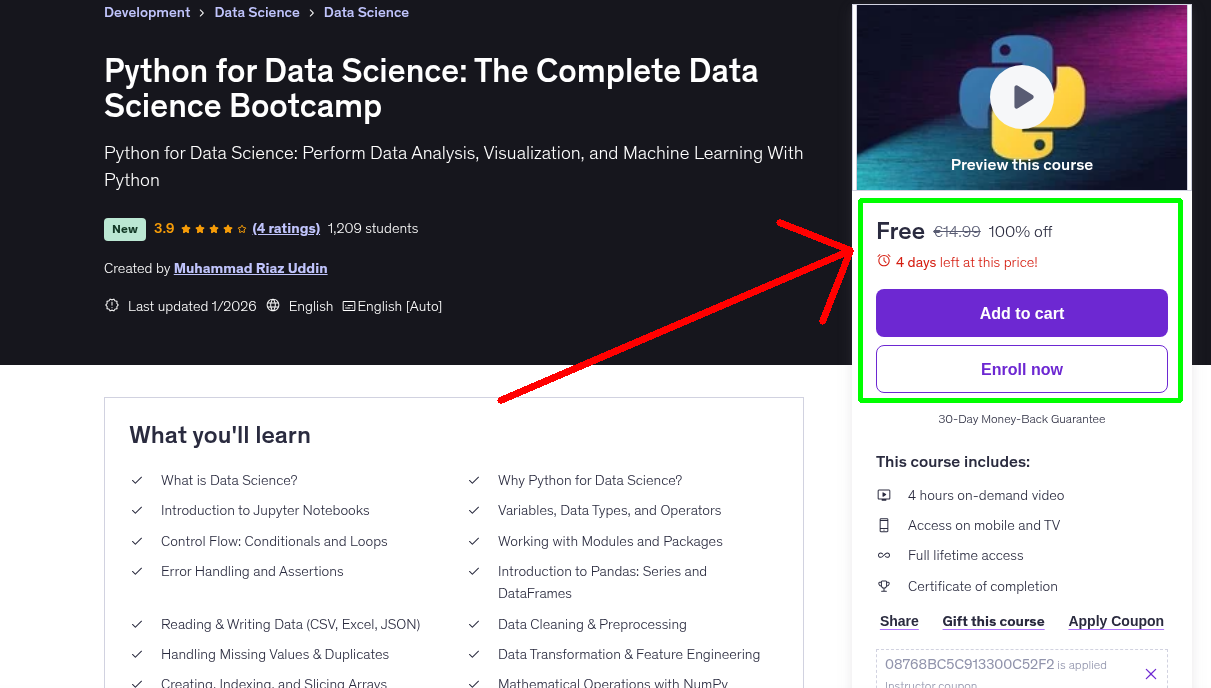Click Add to cart

pyautogui.click(x=1021, y=313)
